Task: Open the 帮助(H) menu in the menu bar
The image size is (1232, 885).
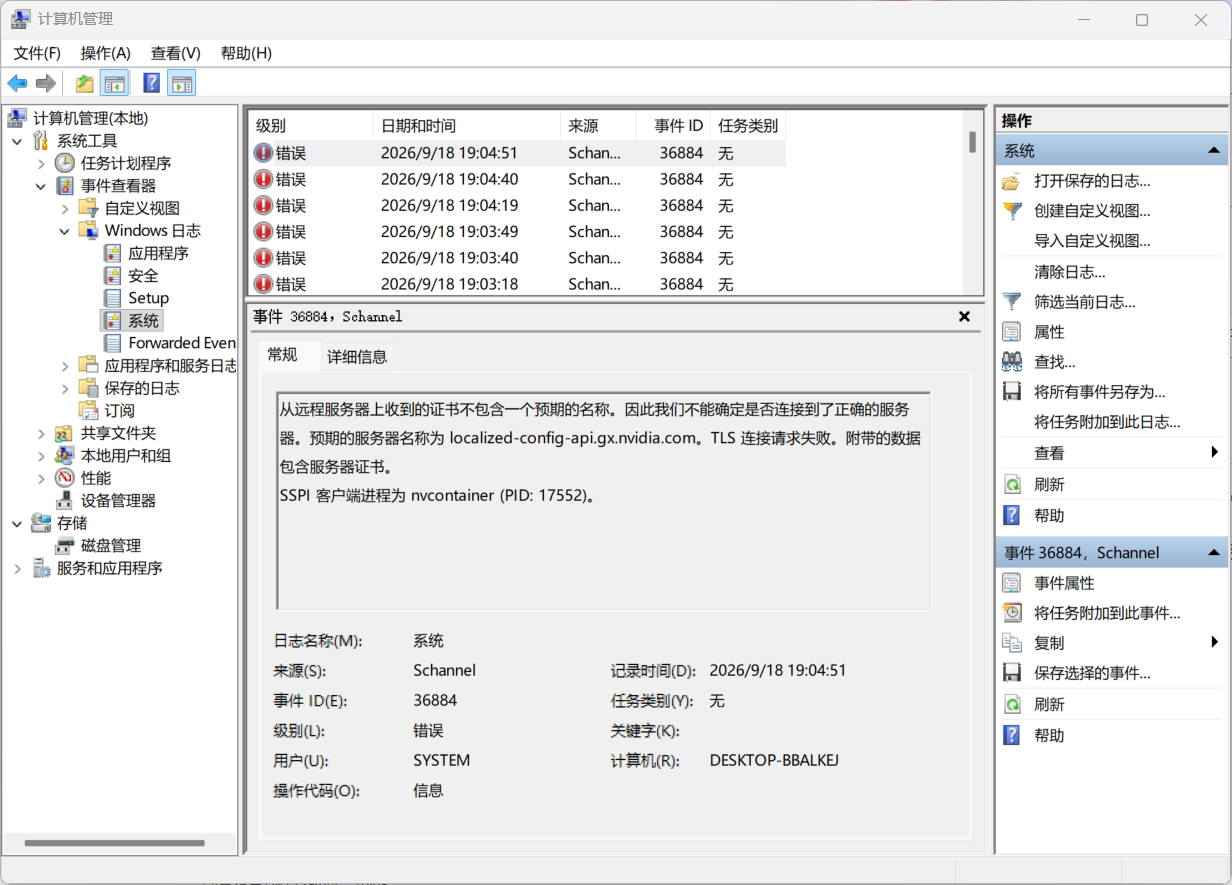Action: tap(246, 53)
